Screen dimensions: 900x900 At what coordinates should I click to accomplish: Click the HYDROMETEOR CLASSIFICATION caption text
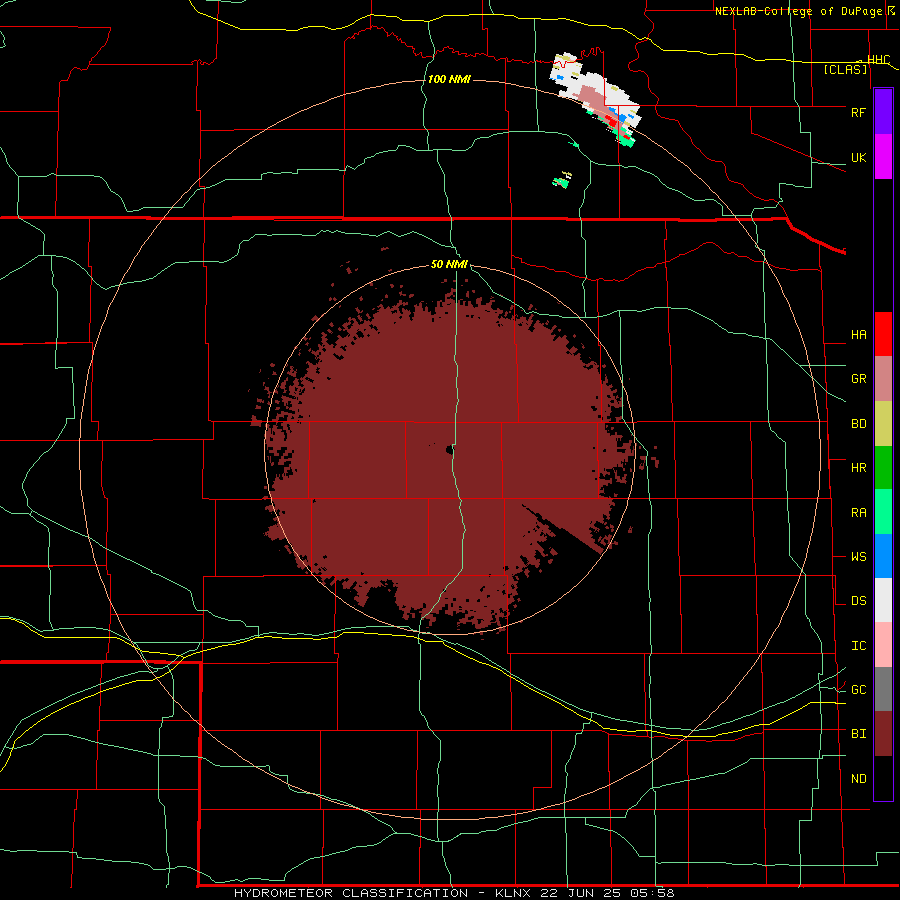351,893
